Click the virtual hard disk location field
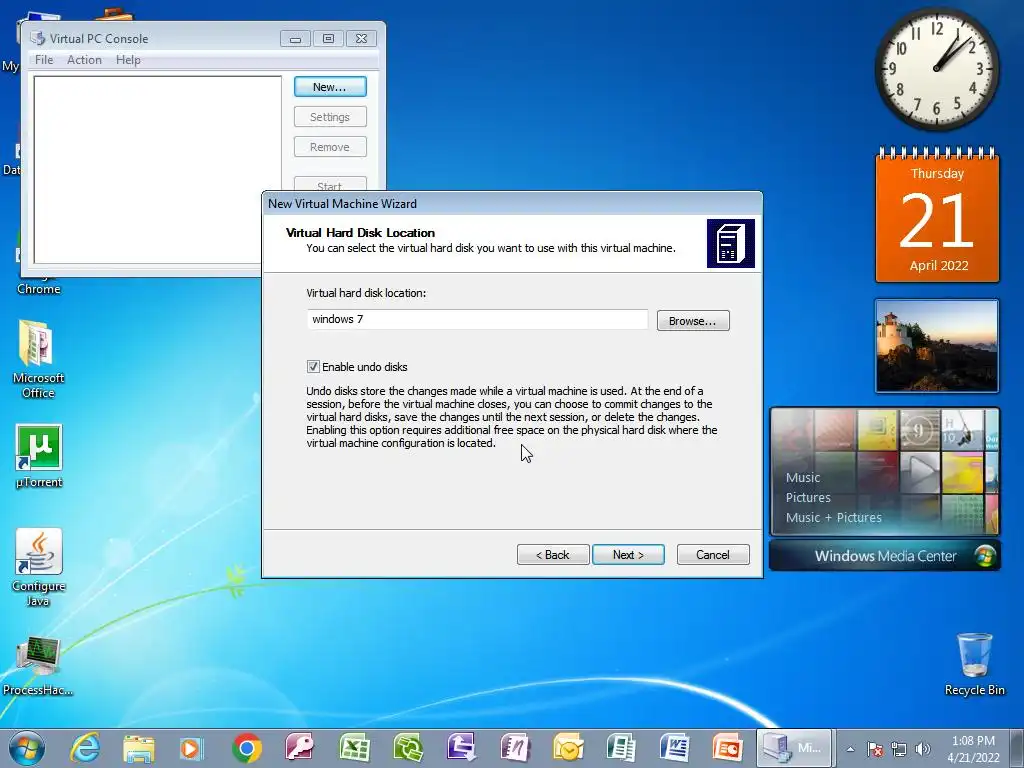Viewport: 1024px width, 768px height. pos(477,319)
